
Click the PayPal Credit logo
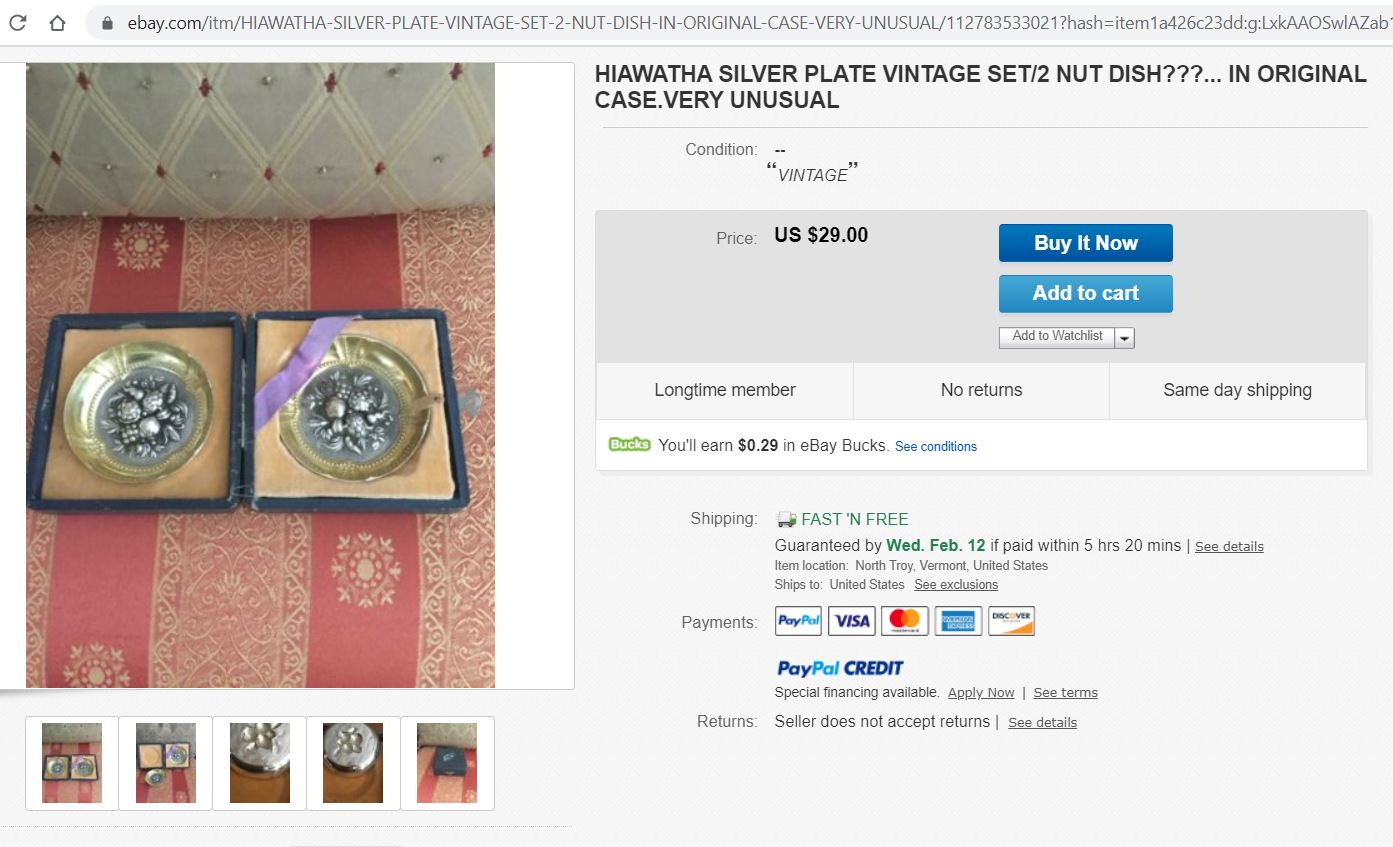coord(838,667)
